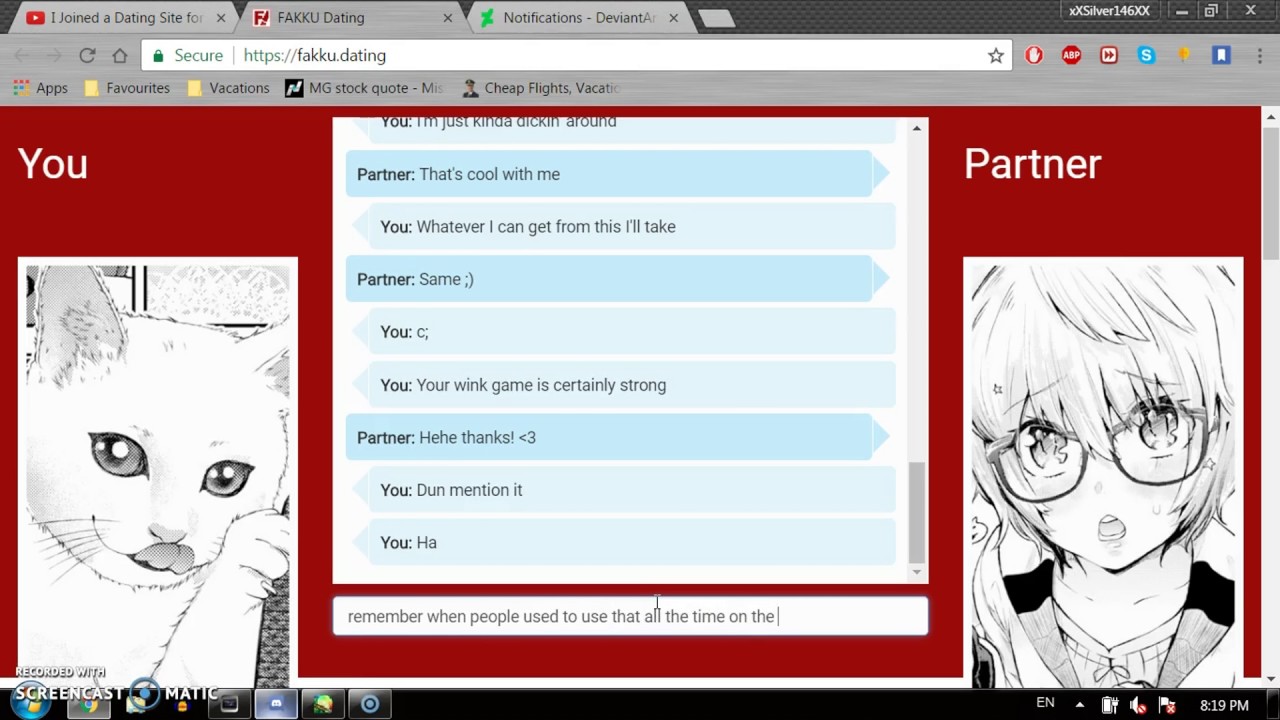The width and height of the screenshot is (1280, 720).
Task: Open the Apps grid in bookmarks bar
Action: (41, 88)
